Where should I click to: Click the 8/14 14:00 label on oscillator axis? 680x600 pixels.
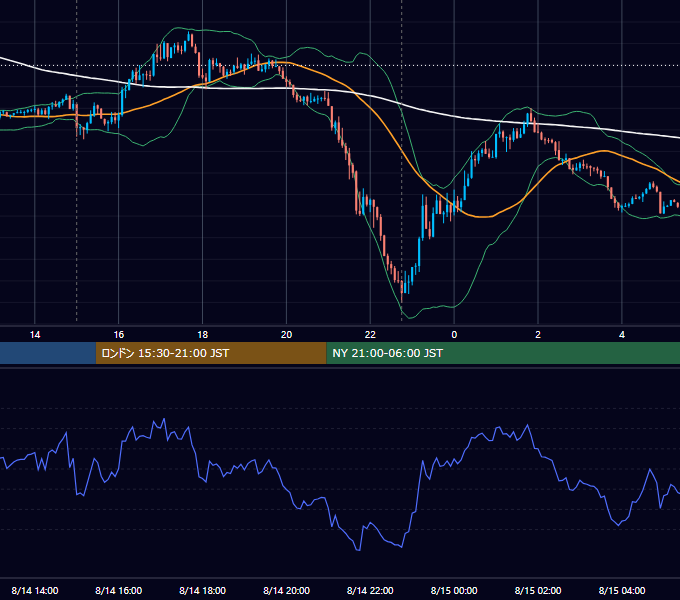(35, 590)
